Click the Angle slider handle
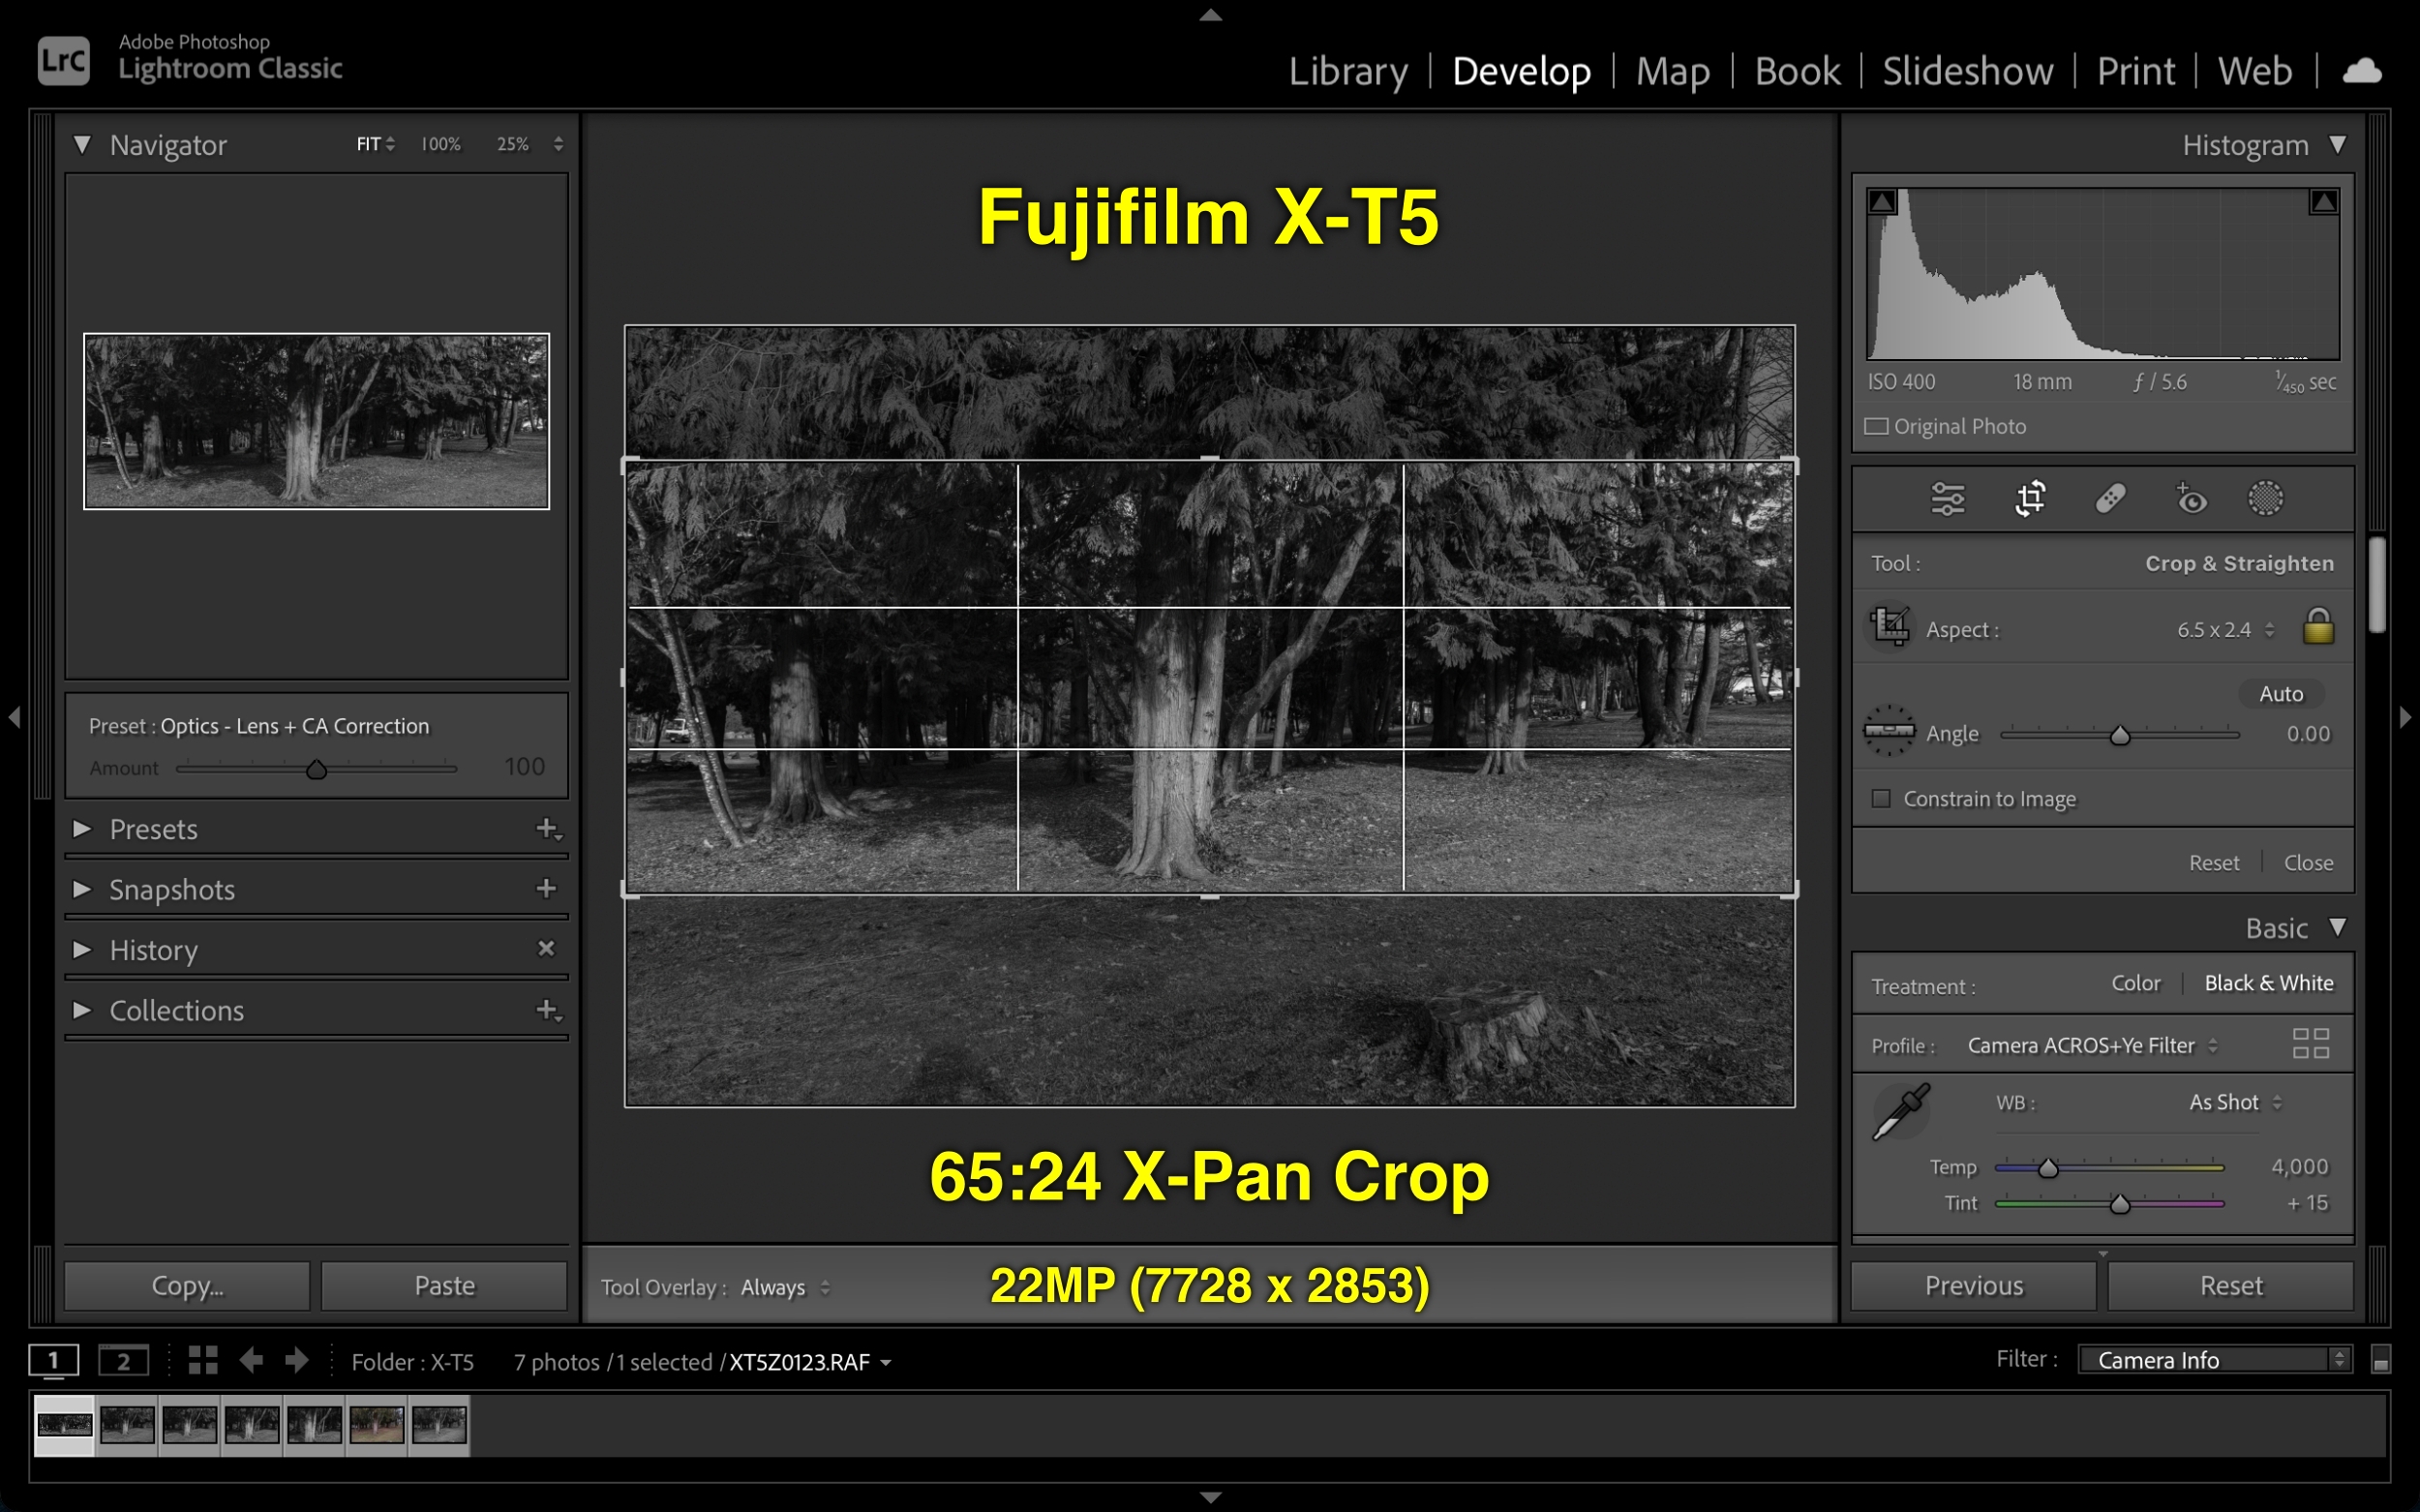The height and width of the screenshot is (1512, 2420). click(2119, 736)
